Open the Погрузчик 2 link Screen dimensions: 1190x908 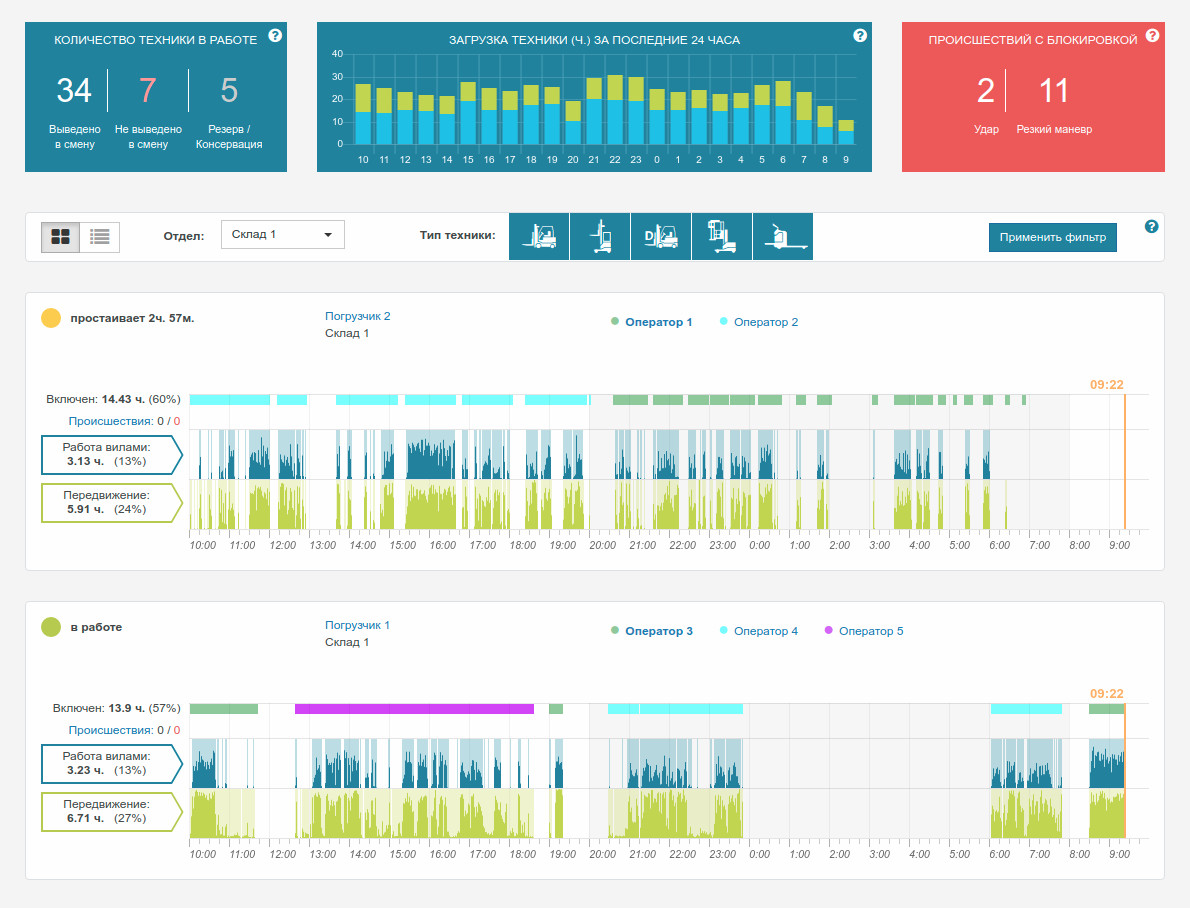click(x=357, y=316)
